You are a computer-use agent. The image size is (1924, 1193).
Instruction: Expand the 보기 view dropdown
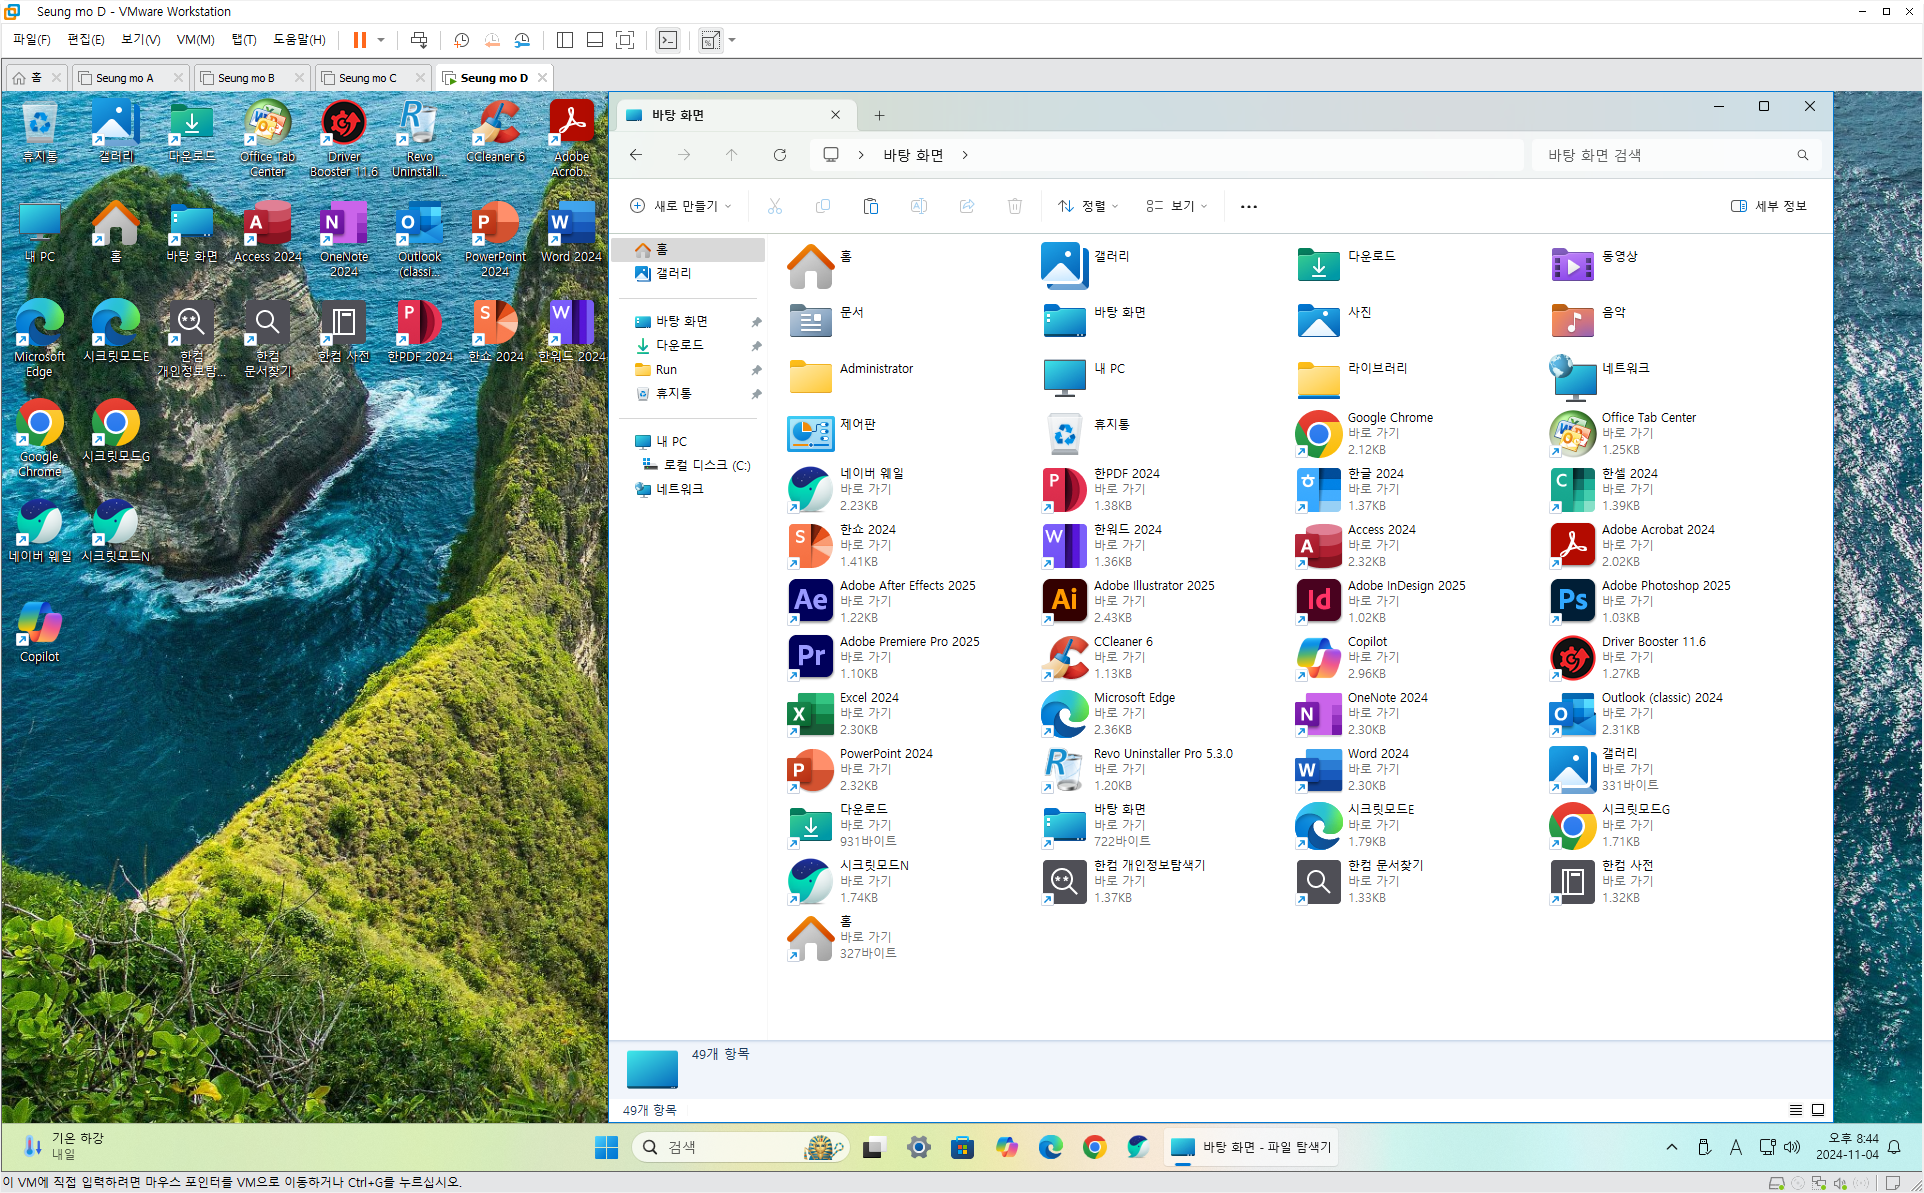click(1177, 206)
